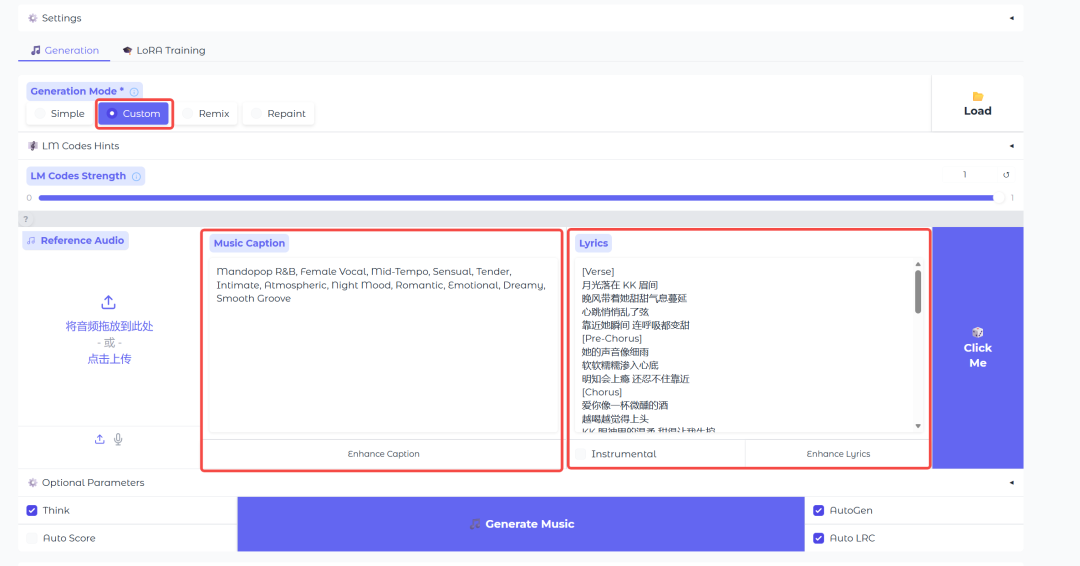Click the small upload icon below Reference Audio

[x=100, y=439]
